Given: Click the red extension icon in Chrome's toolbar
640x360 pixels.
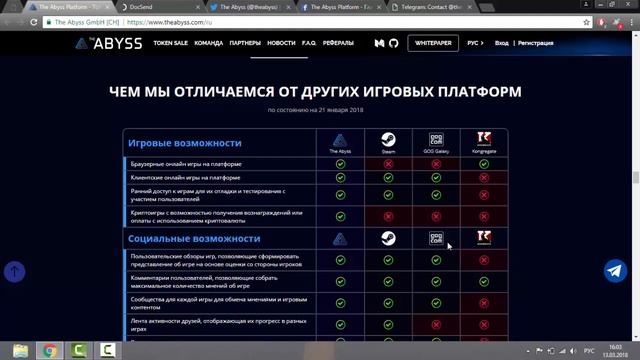Looking at the screenshot, I should (x=601, y=22).
